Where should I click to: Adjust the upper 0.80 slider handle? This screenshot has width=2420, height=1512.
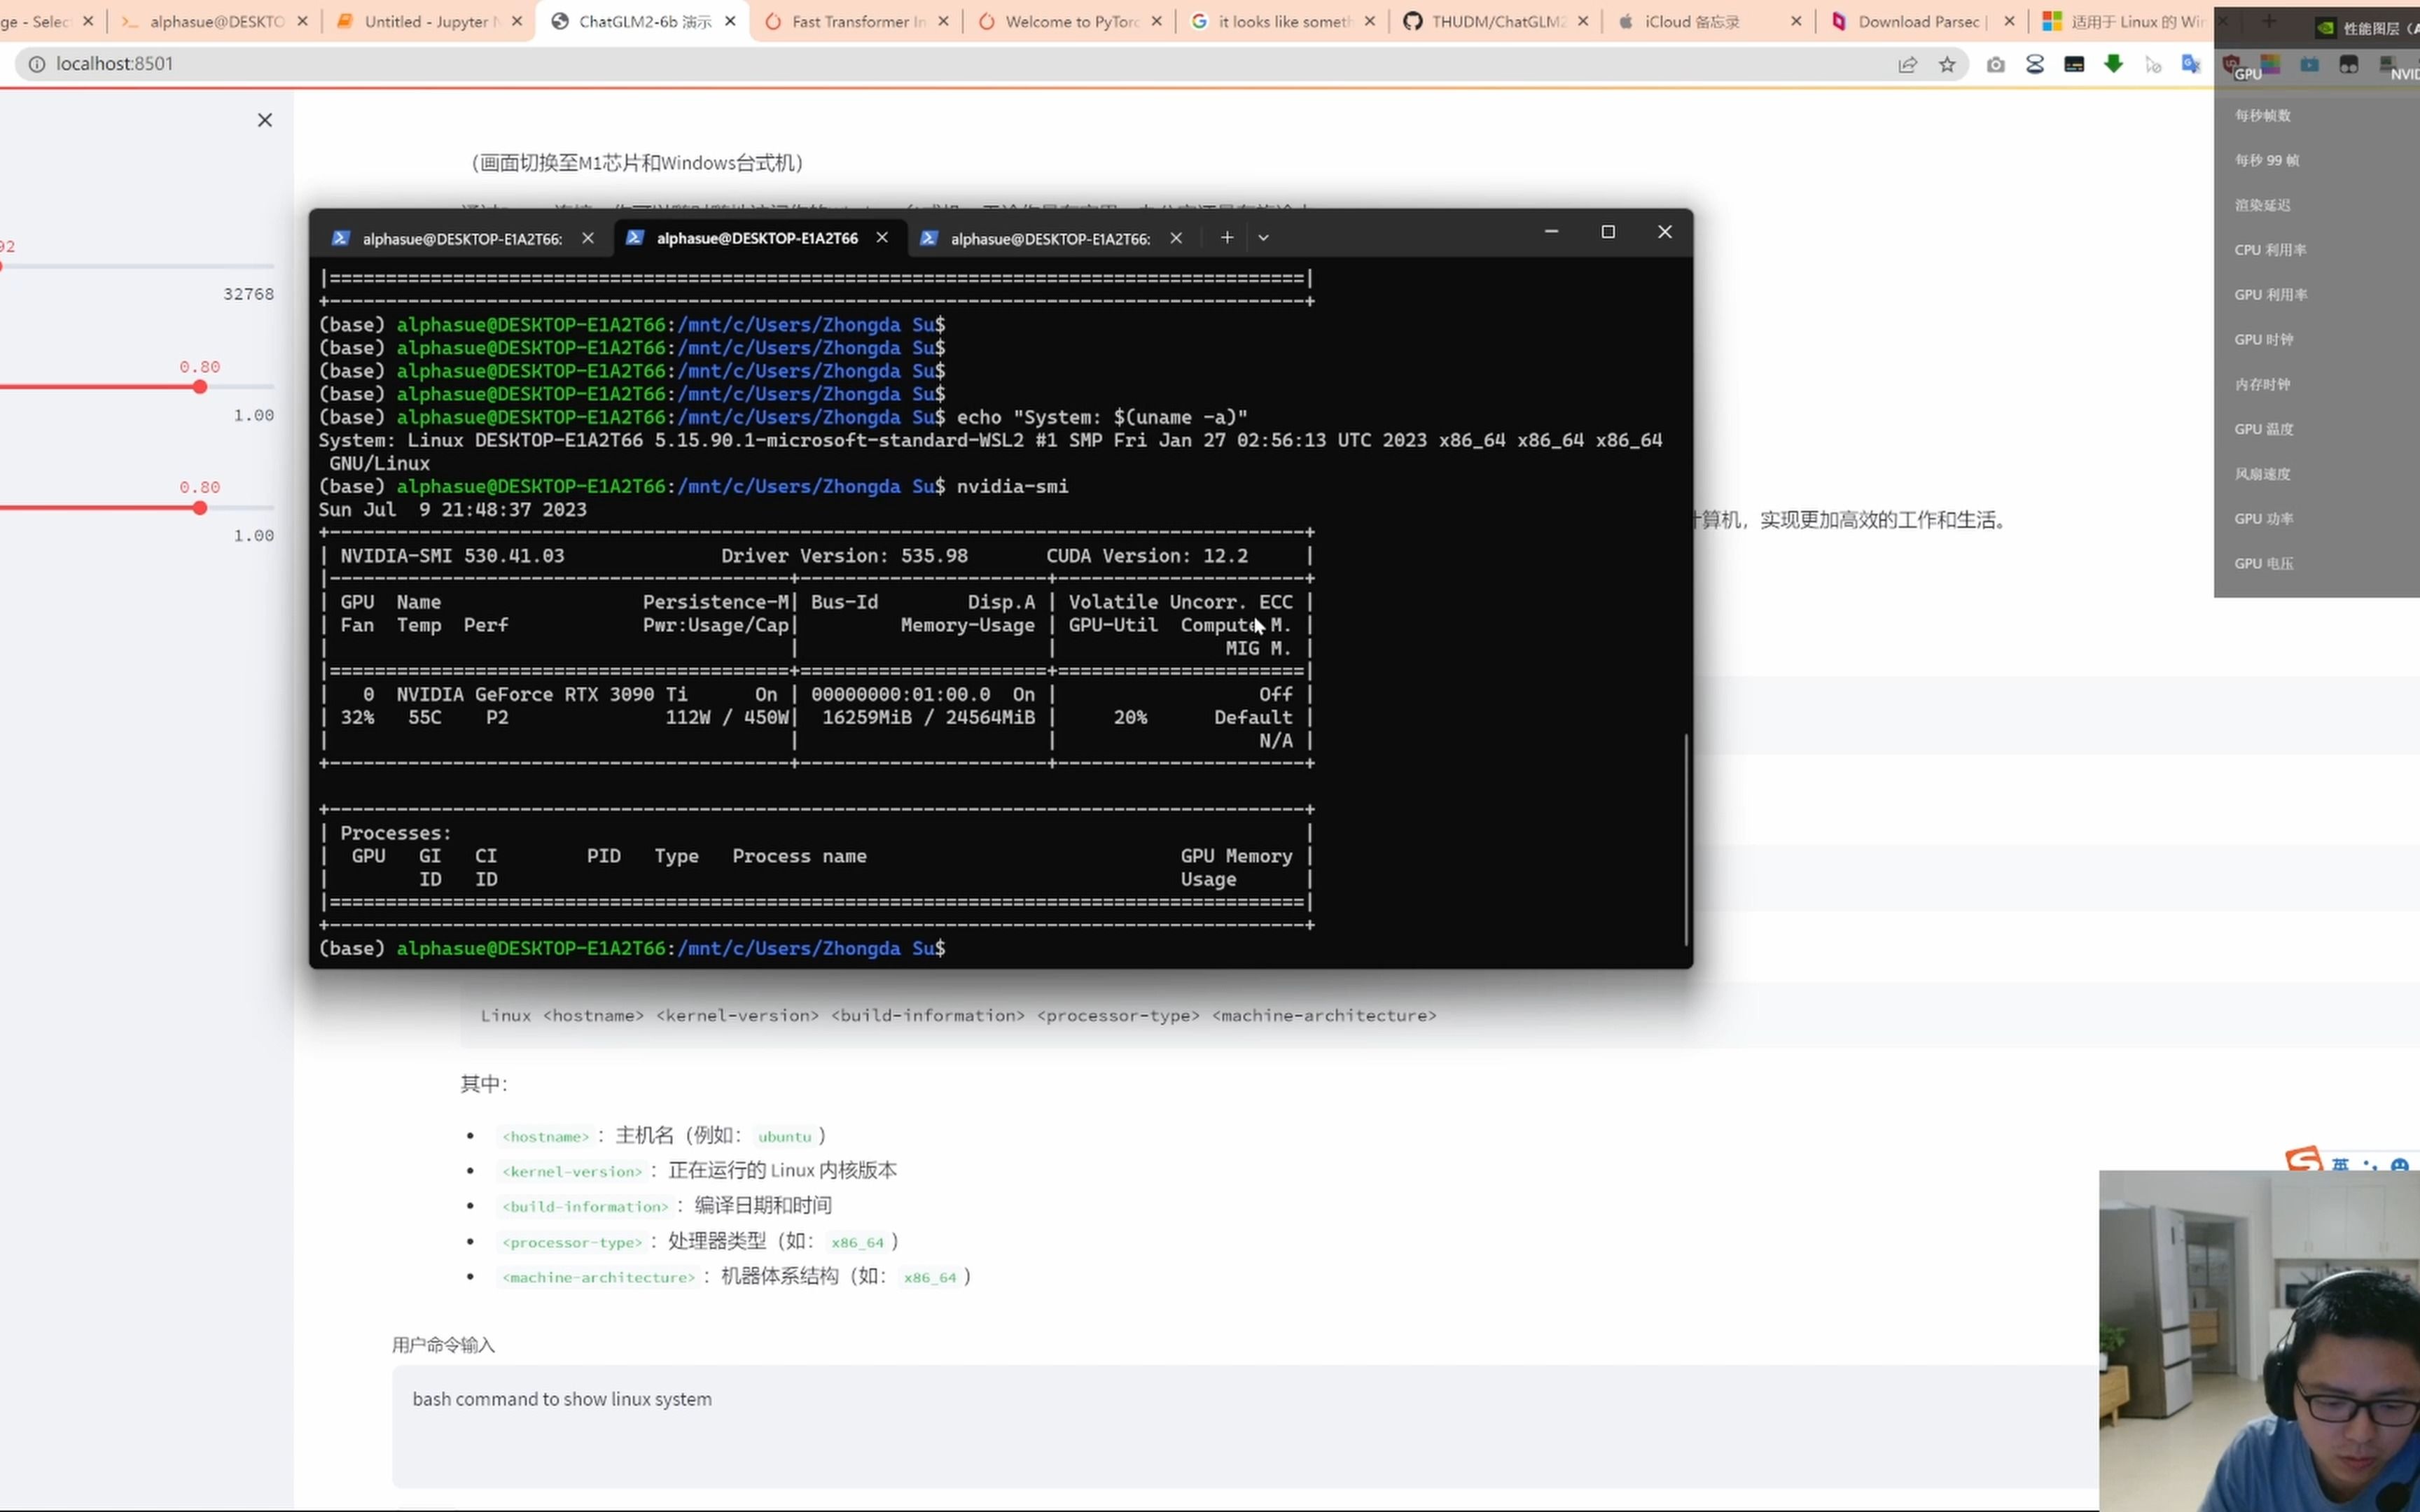point(200,387)
